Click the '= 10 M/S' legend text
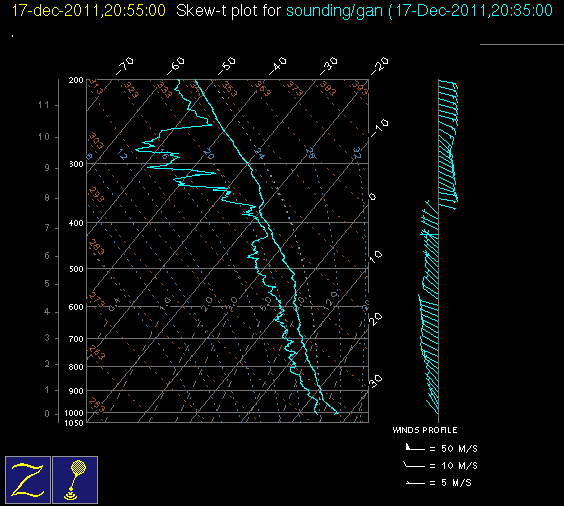The height and width of the screenshot is (506, 564). pos(454,466)
